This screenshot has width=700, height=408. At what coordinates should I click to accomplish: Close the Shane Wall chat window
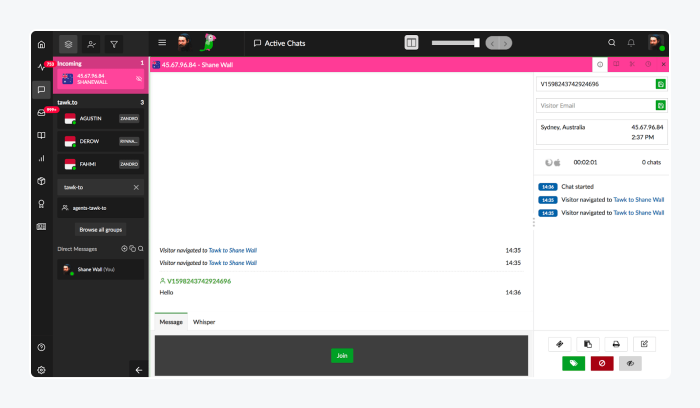pos(663,64)
